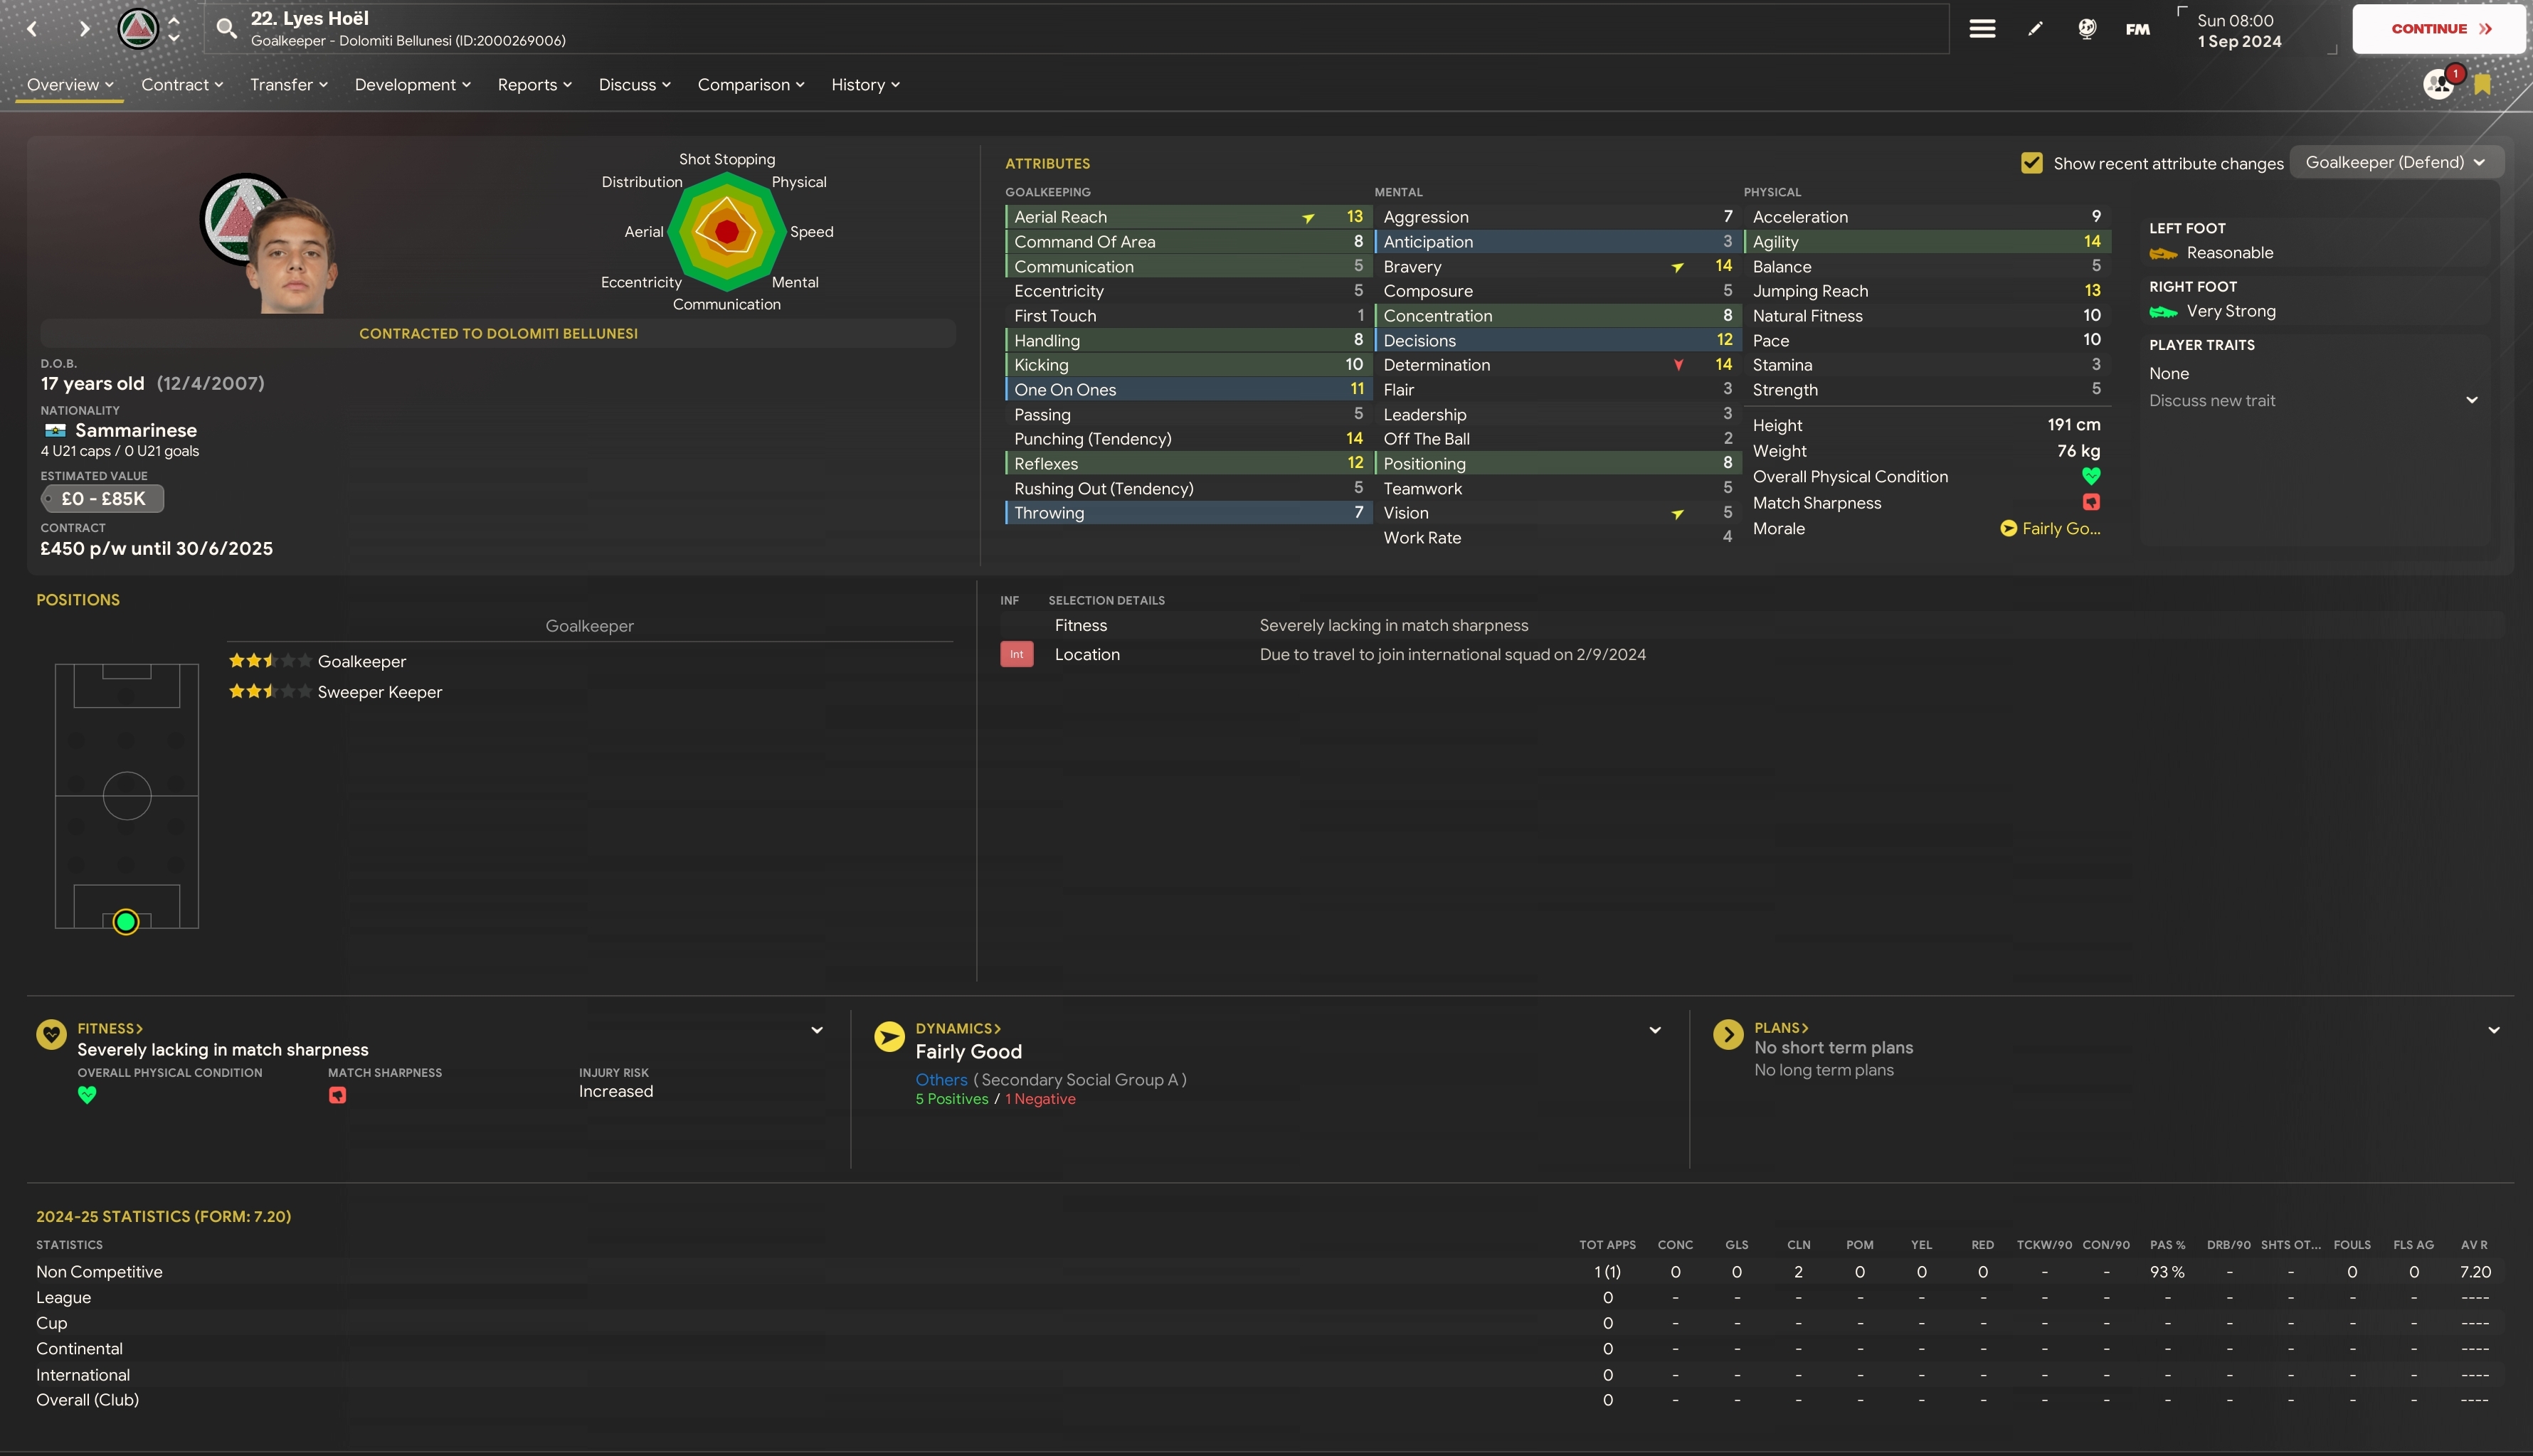The width and height of the screenshot is (2533, 1456).
Task: Click the pencil edit icon
Action: pos(2035,29)
